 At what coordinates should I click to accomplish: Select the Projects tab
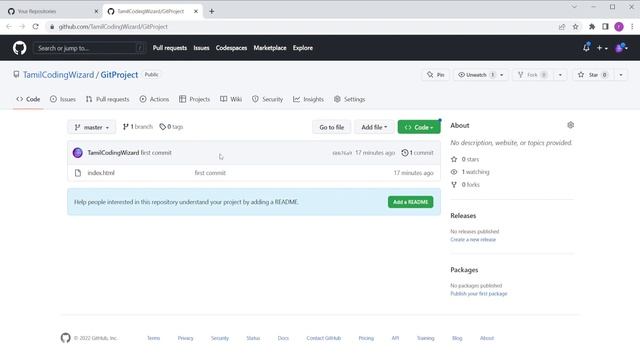194,99
